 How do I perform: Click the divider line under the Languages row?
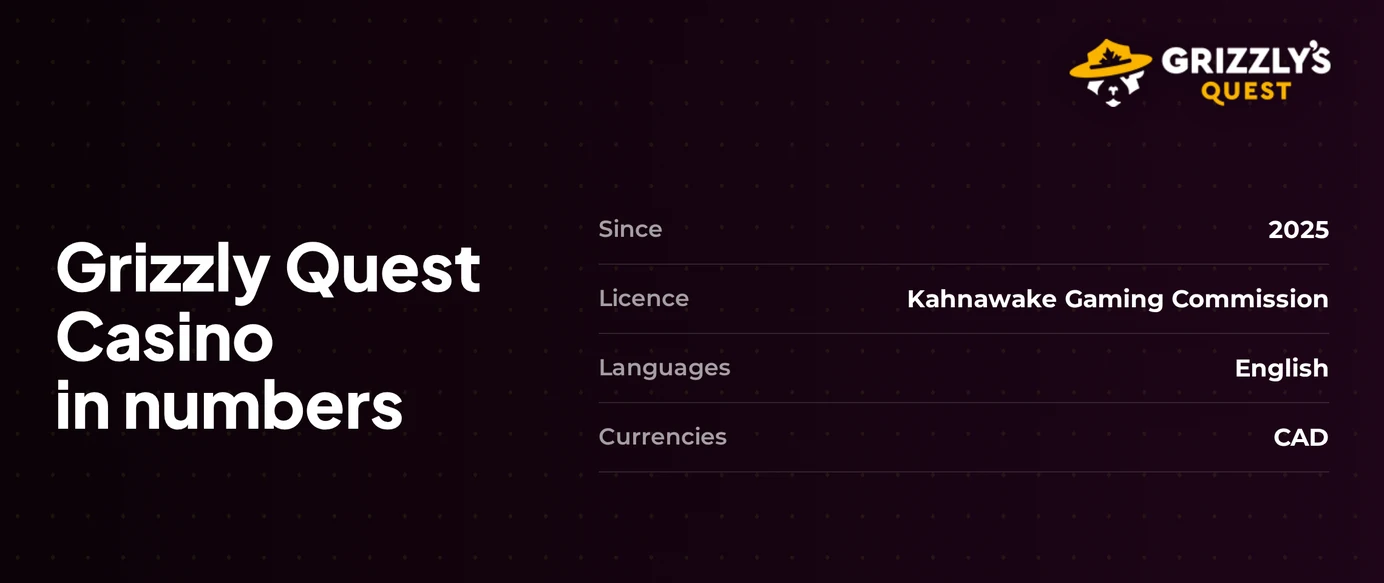[964, 402]
